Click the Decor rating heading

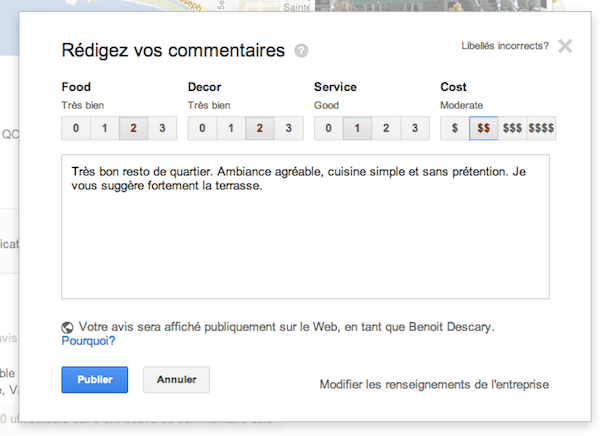204,87
